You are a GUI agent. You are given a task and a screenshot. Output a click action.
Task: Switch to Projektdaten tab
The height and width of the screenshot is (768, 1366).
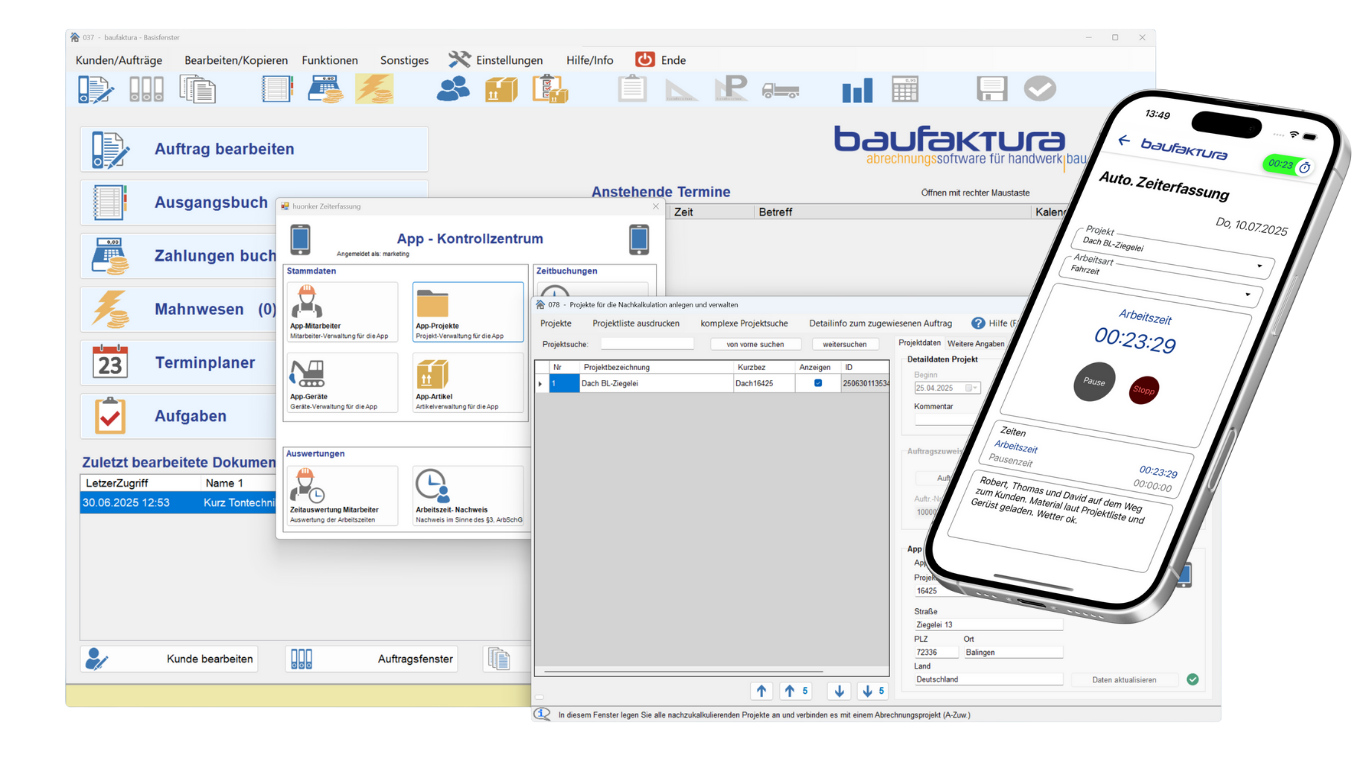coord(920,343)
